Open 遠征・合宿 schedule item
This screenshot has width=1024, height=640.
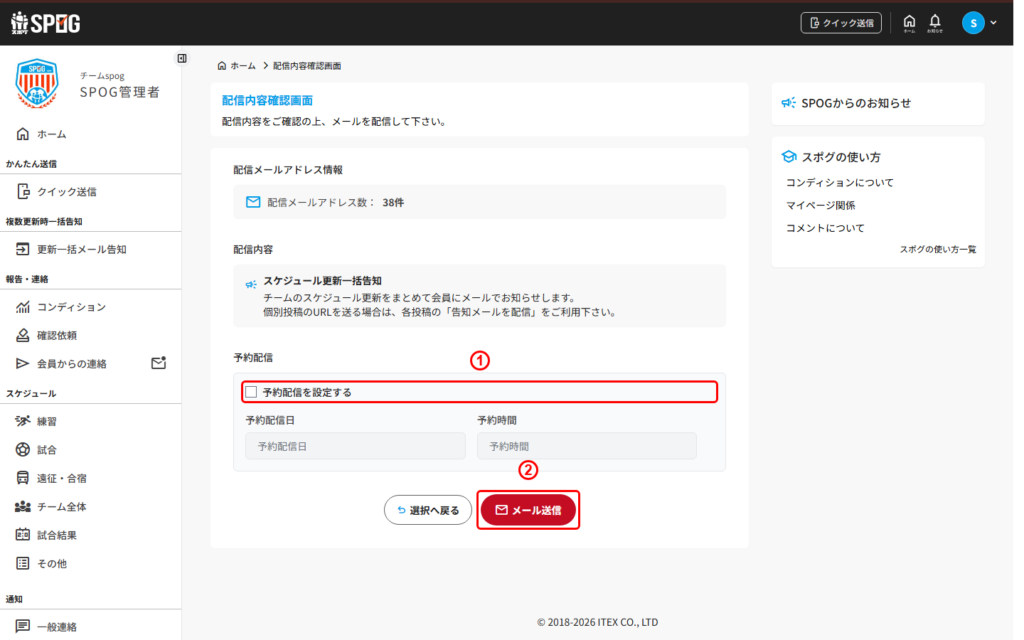(61, 478)
